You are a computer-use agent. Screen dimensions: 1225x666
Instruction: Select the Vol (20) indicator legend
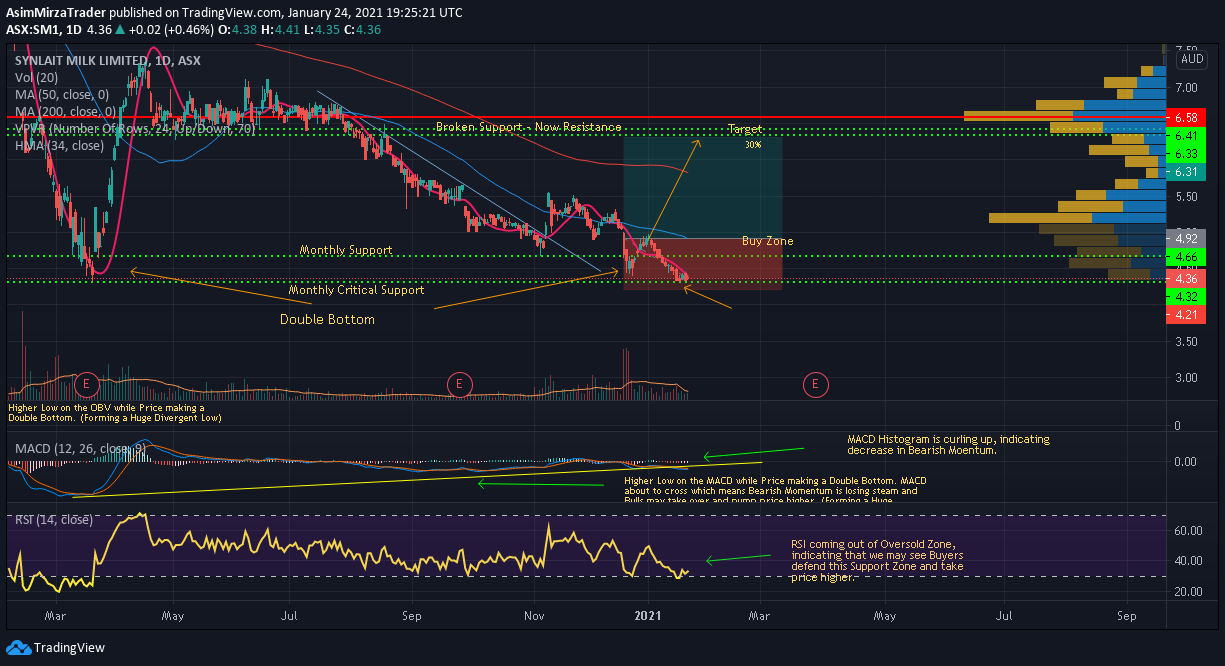coord(37,78)
